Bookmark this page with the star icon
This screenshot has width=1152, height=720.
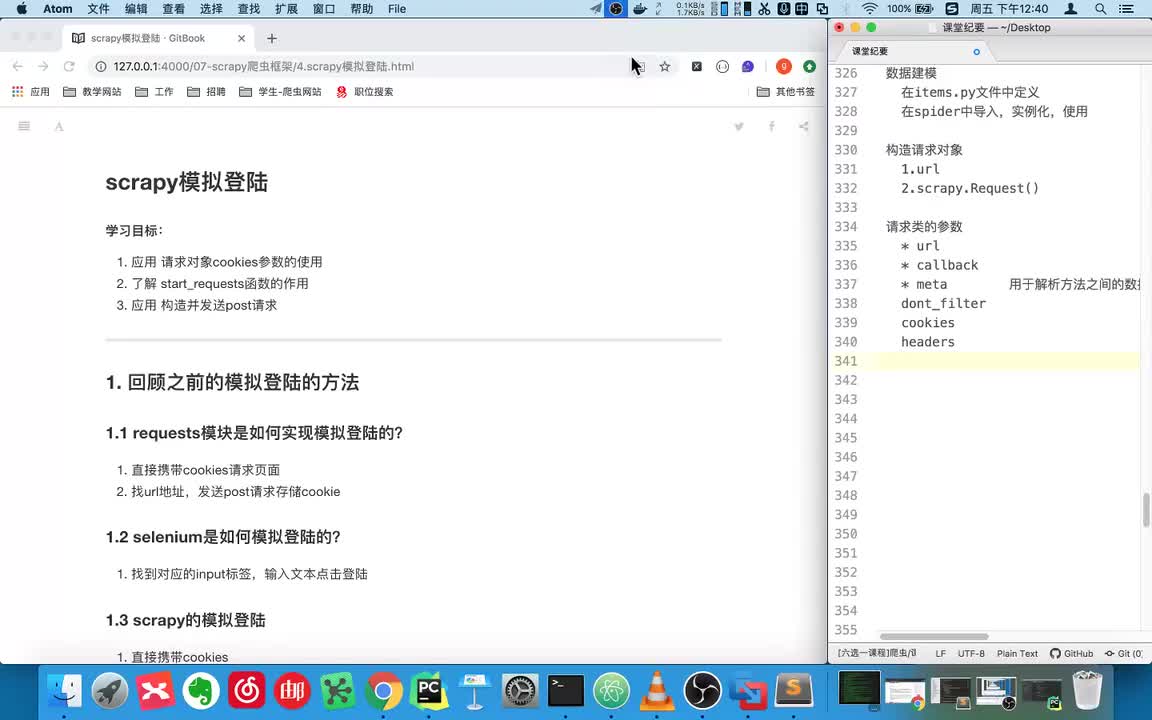665,66
